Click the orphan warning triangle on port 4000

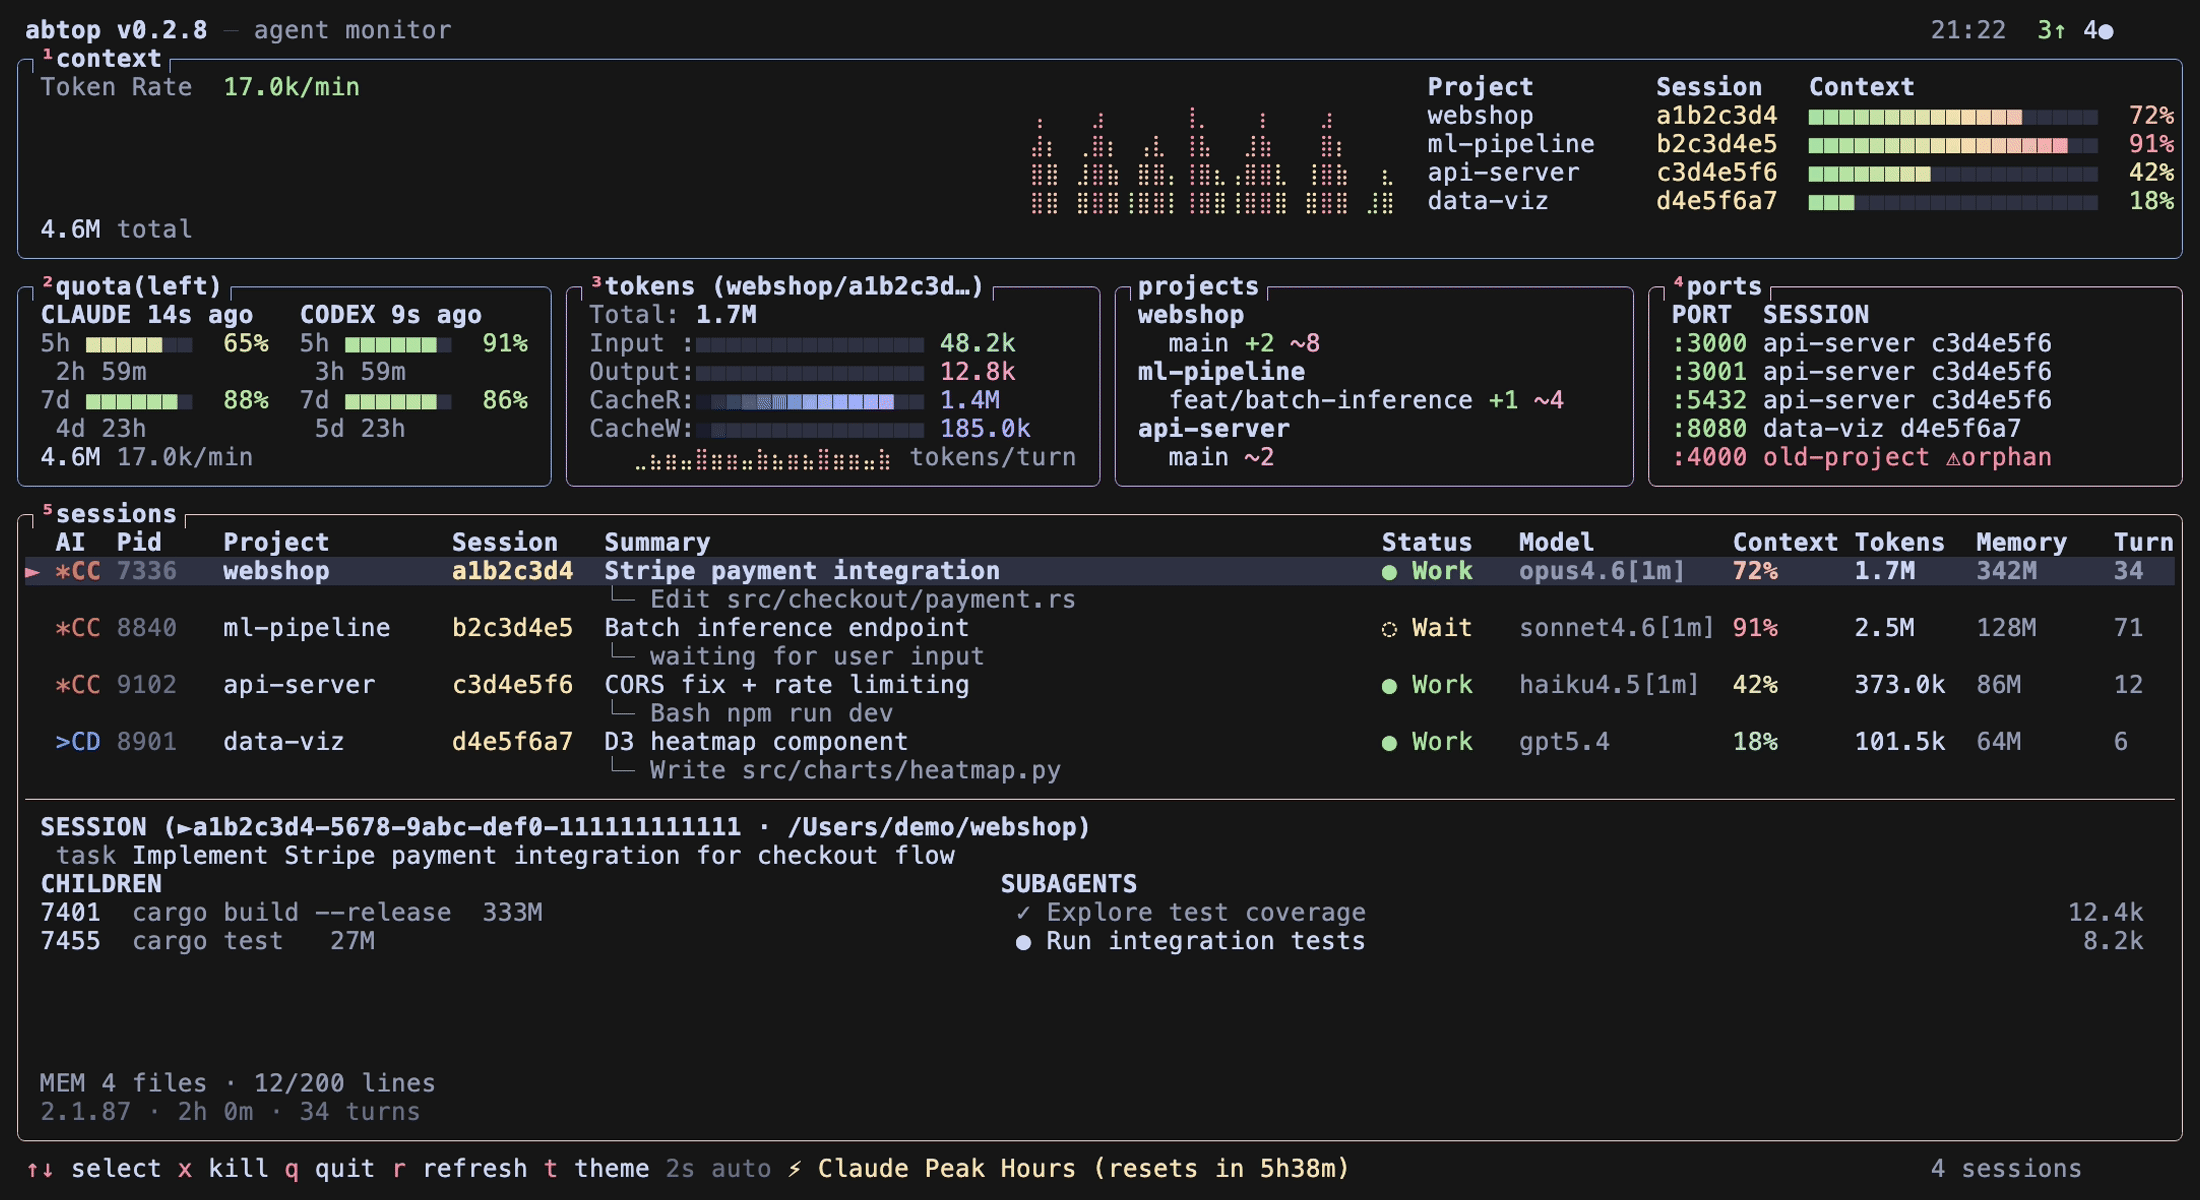click(1953, 458)
